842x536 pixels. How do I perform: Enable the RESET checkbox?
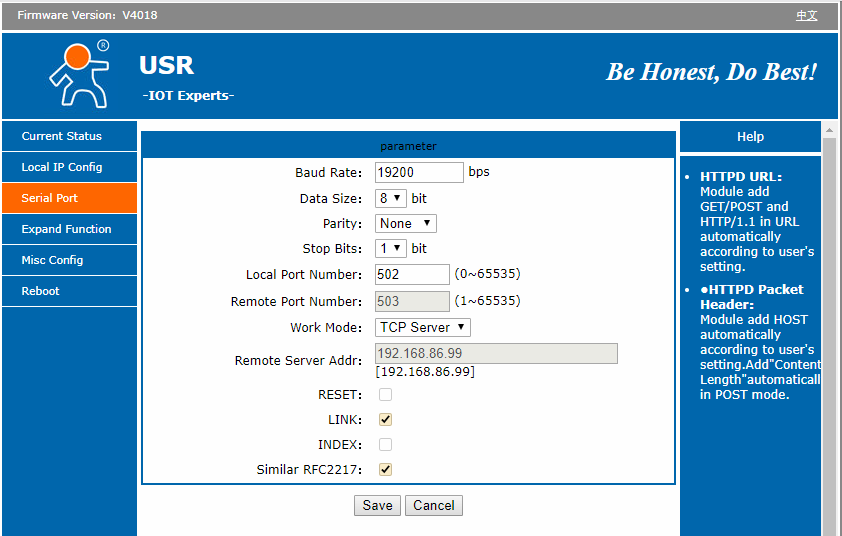(x=385, y=395)
